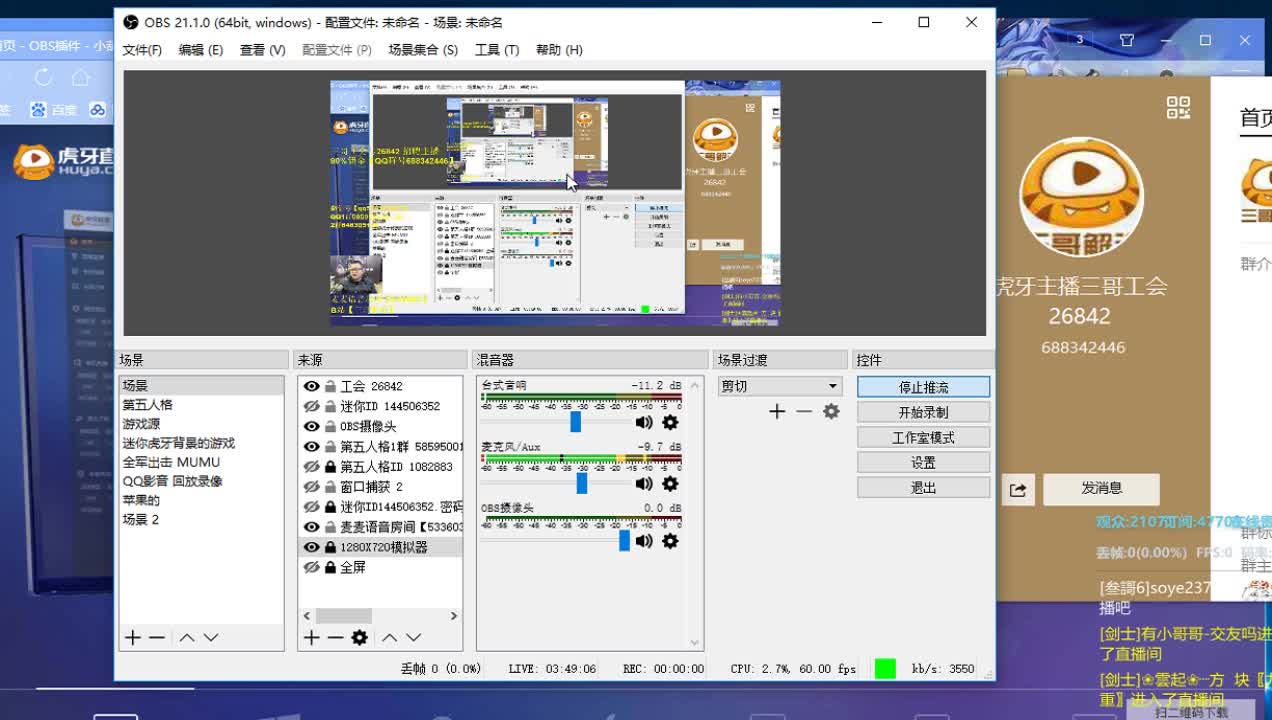Open the 文件 menu
Viewport: 1272px width, 720px height.
141,49
